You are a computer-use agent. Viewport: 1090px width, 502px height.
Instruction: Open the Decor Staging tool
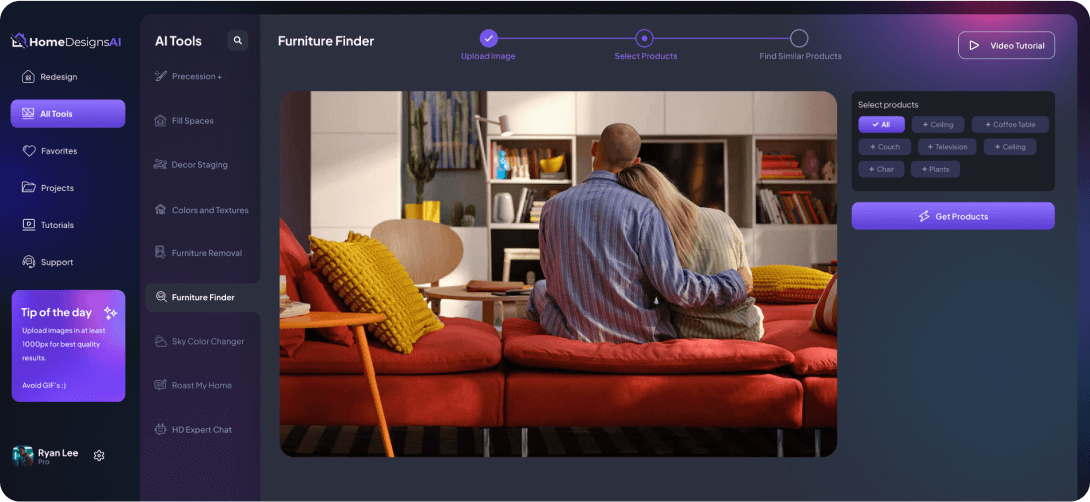coord(199,164)
